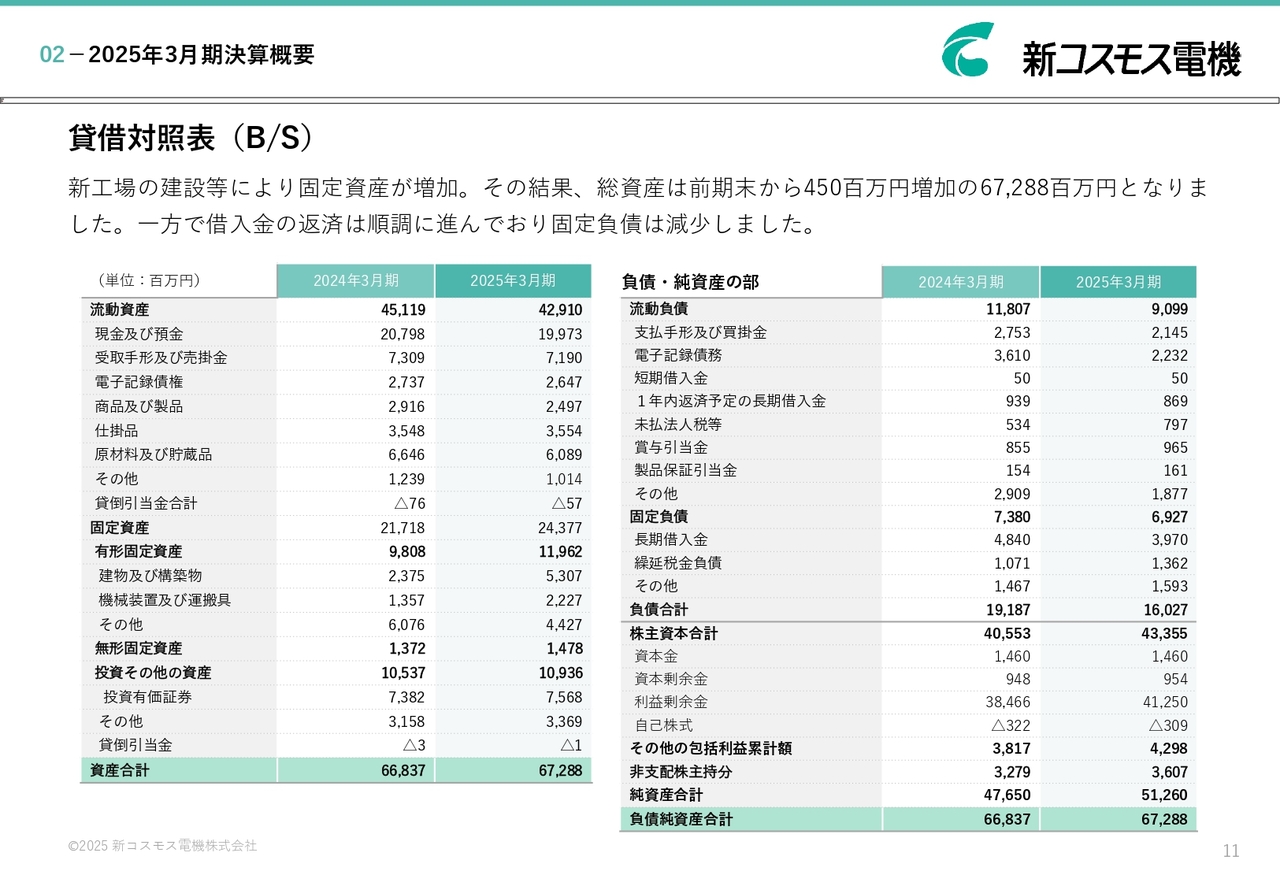The image size is (1280, 886).
Task: Select the 未払法人税等 row label
Action: pos(678,424)
